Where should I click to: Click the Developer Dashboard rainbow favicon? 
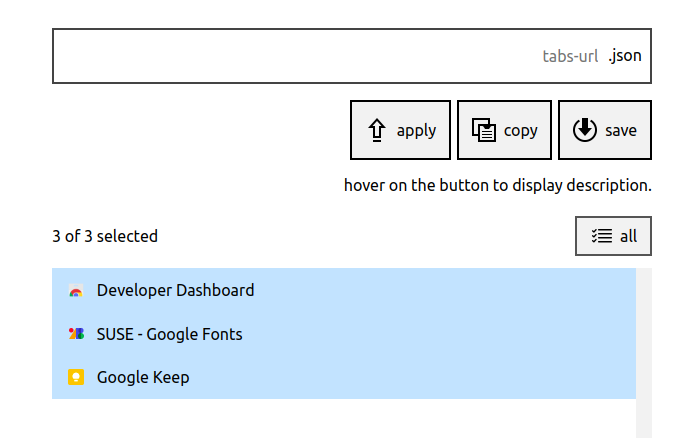click(76, 291)
